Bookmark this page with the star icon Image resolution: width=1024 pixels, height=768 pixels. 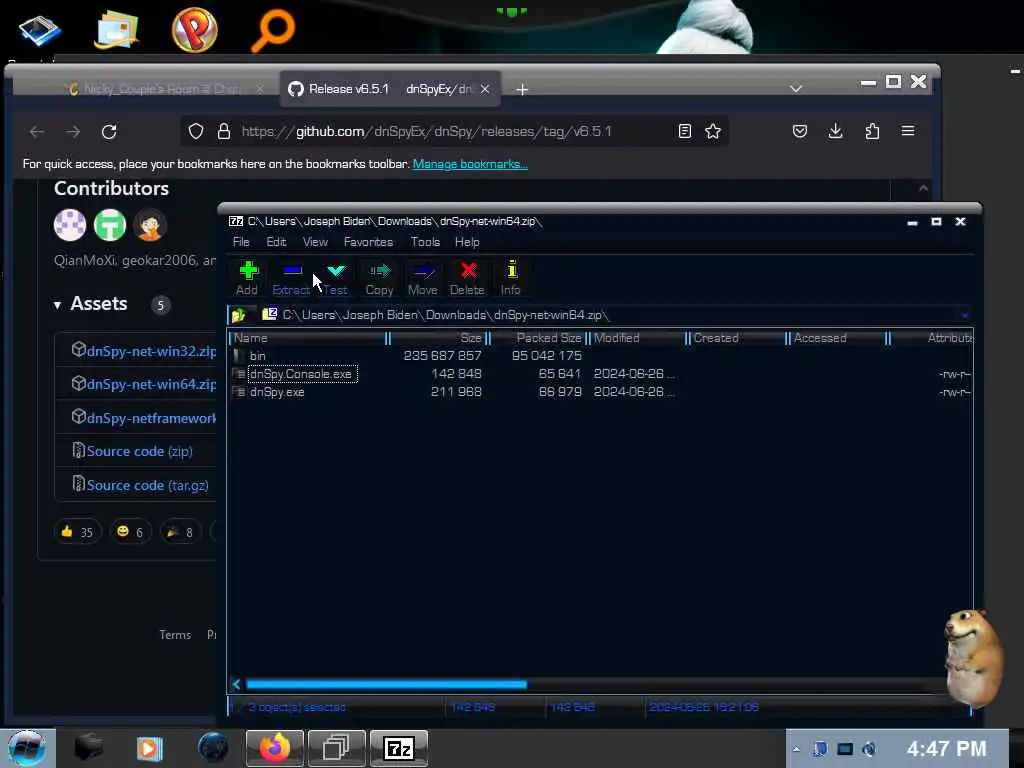(713, 131)
